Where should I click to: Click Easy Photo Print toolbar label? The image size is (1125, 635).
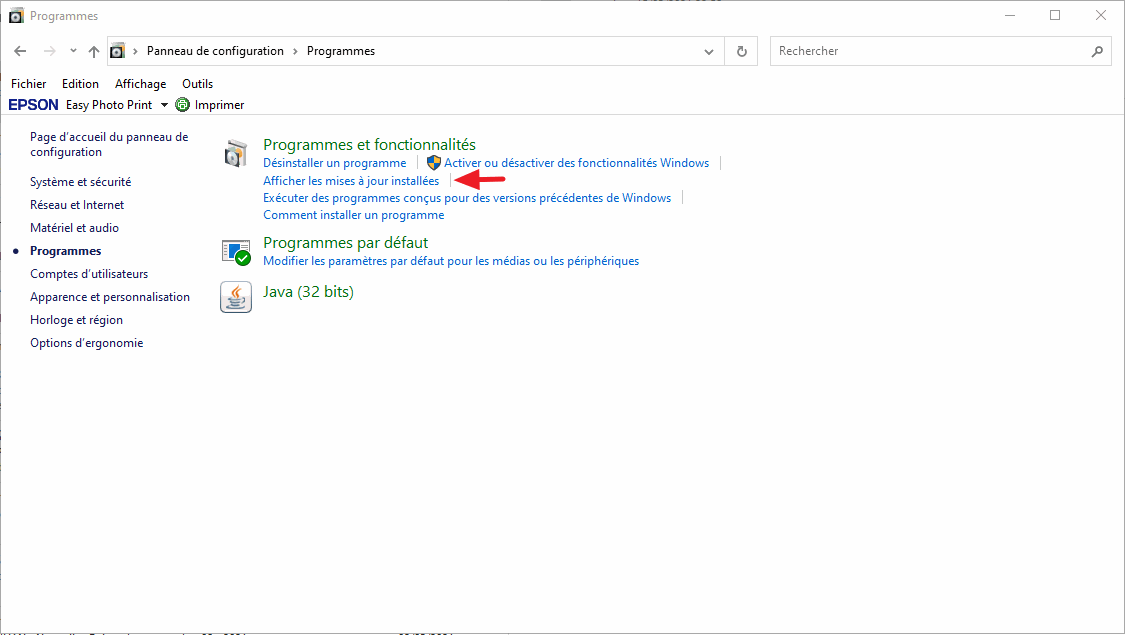point(109,105)
